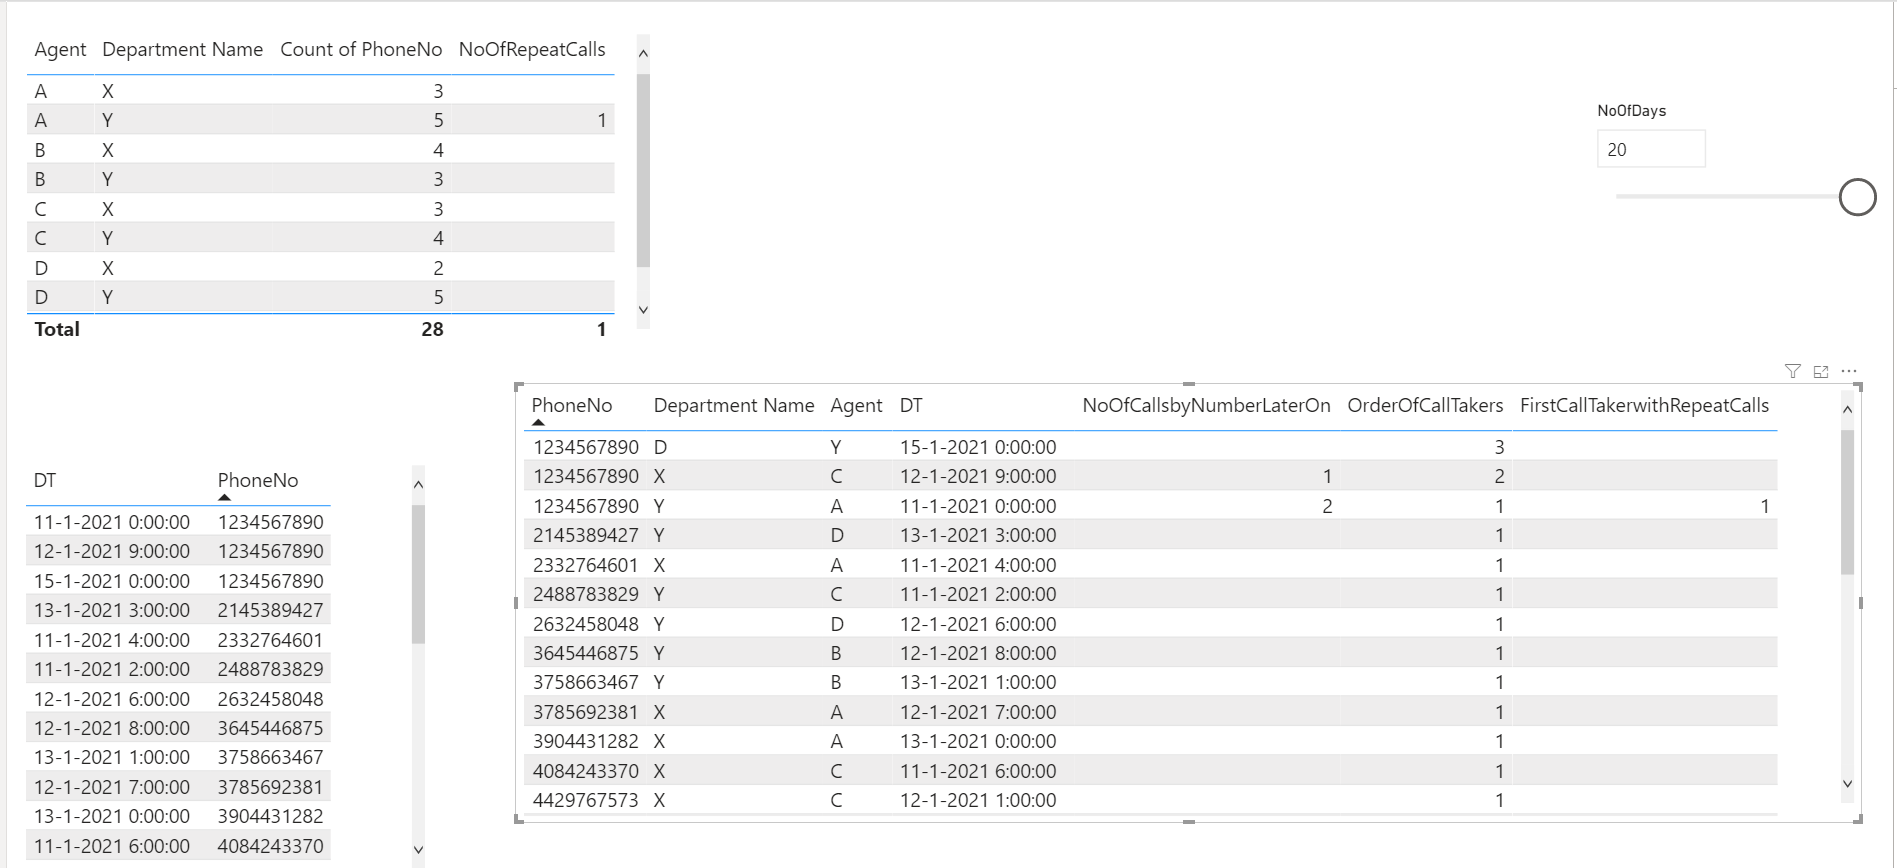
Task: Sort detail table by PhoneNo header
Action: point(571,405)
